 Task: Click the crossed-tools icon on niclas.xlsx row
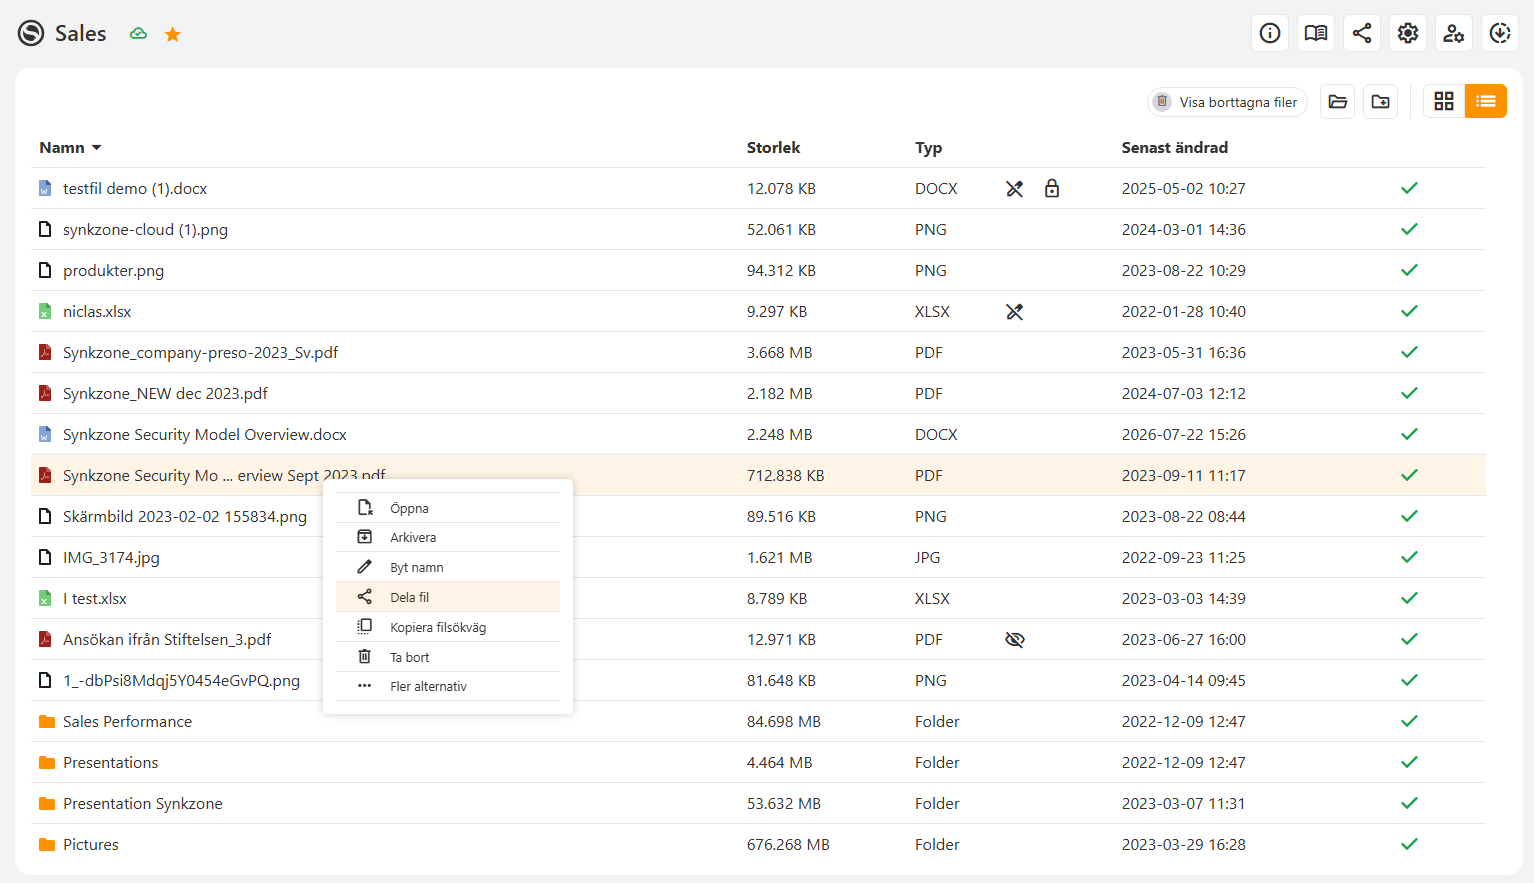[x=1015, y=312]
